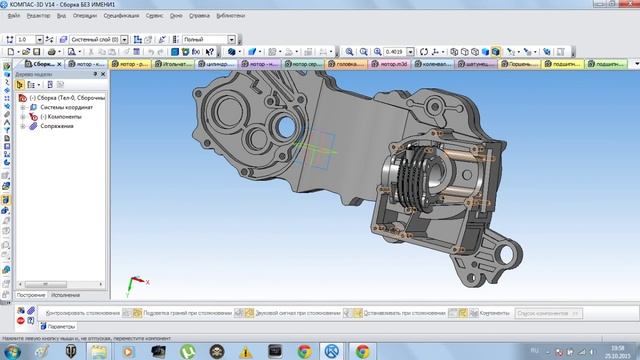Open the Variables f(x) icon
The image size is (640, 360).
pos(196,52)
